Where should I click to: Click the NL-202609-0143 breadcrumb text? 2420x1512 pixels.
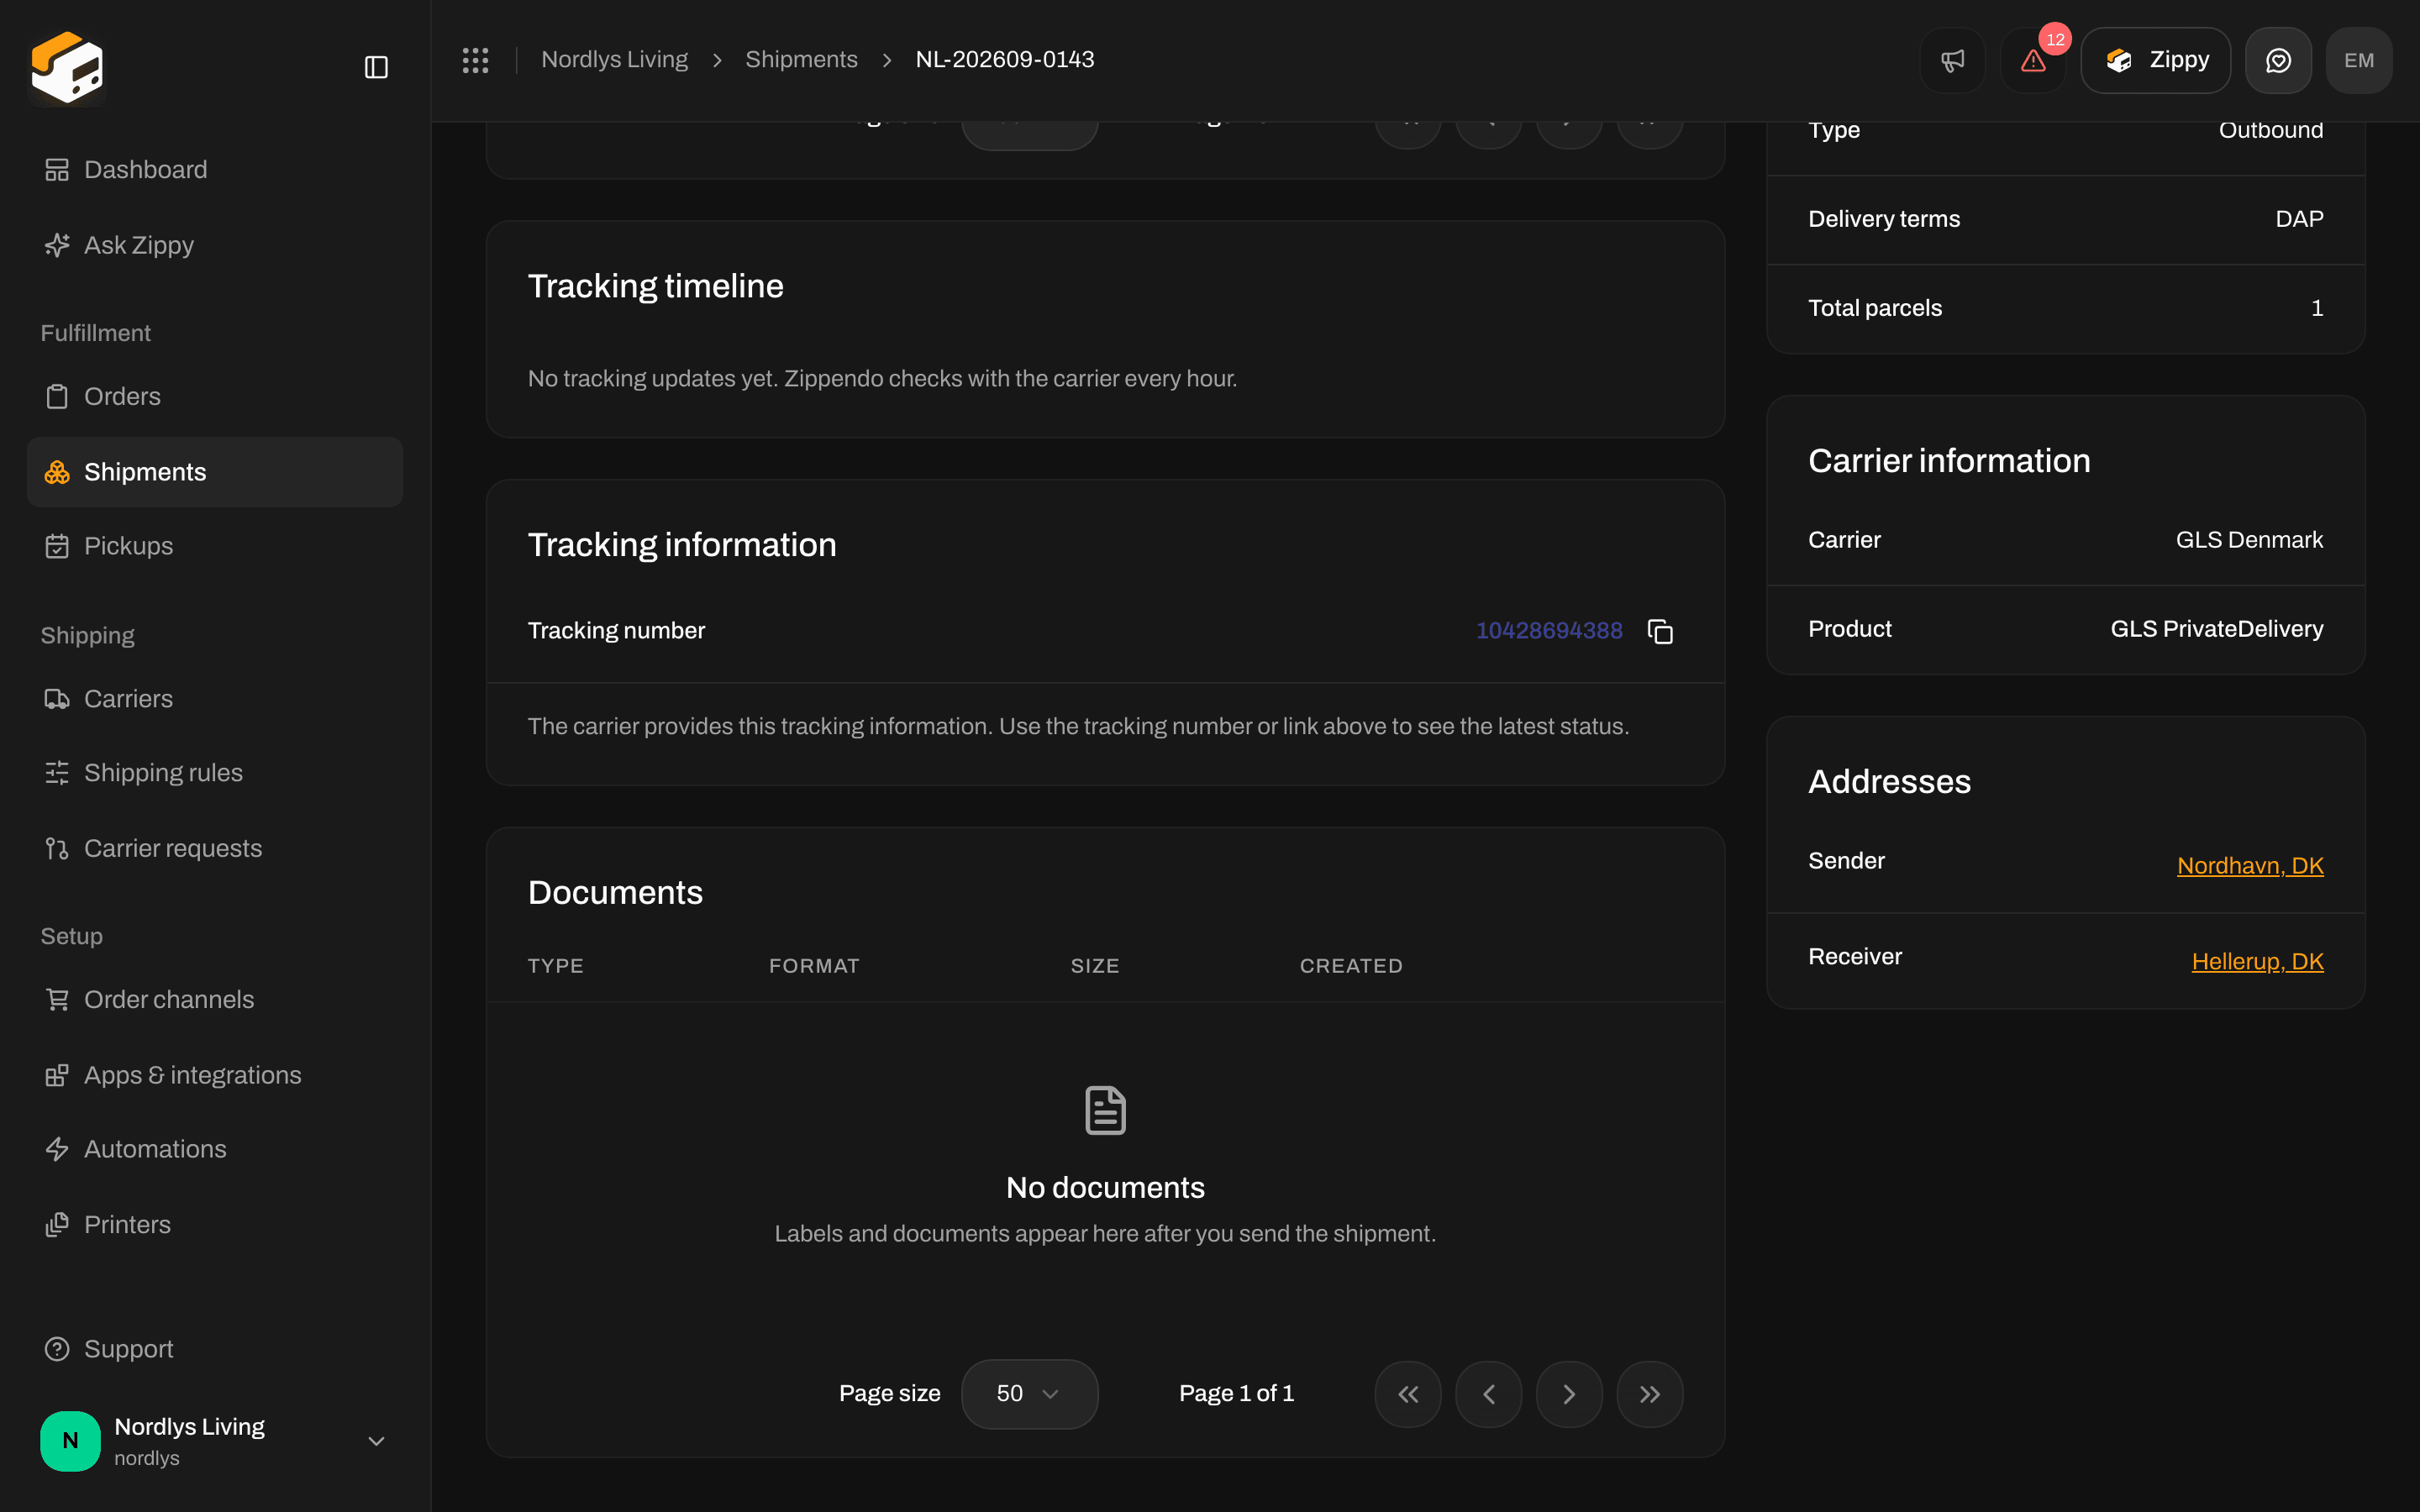[1005, 60]
